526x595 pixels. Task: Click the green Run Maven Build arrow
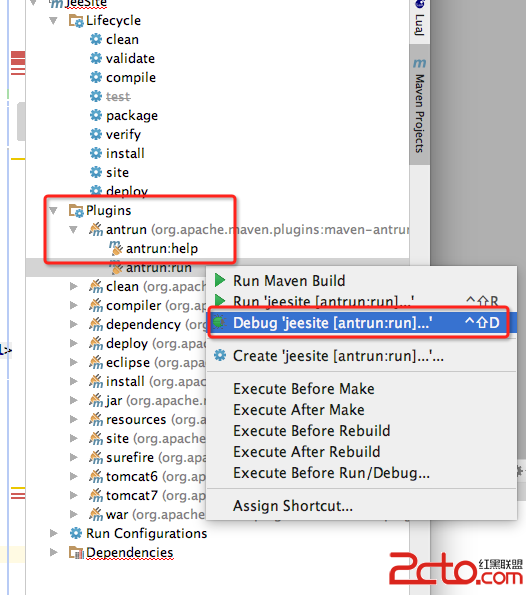tap(220, 280)
